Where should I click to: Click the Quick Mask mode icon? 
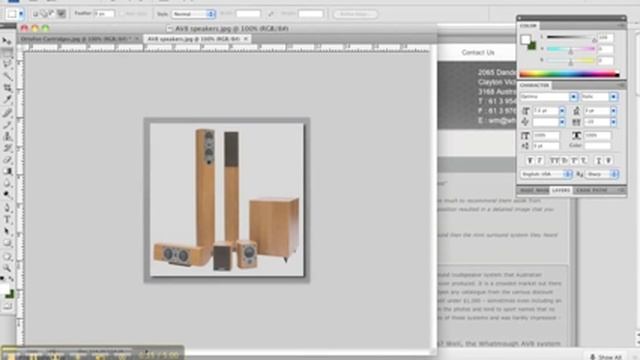click(7, 306)
